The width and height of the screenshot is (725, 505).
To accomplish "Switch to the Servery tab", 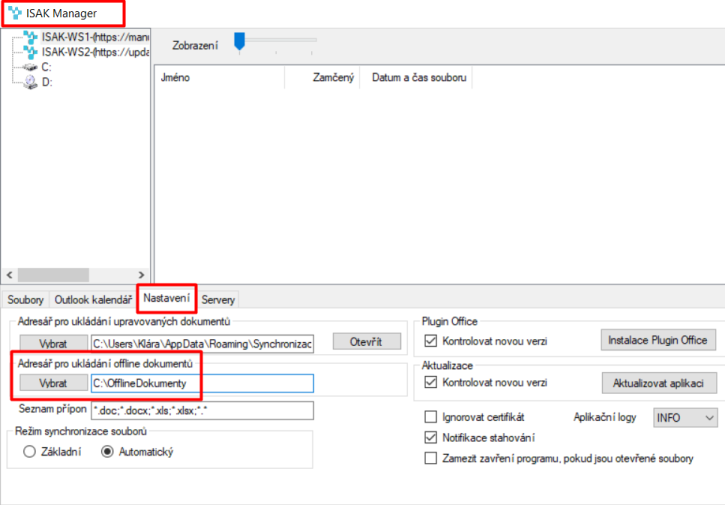I will [218, 300].
